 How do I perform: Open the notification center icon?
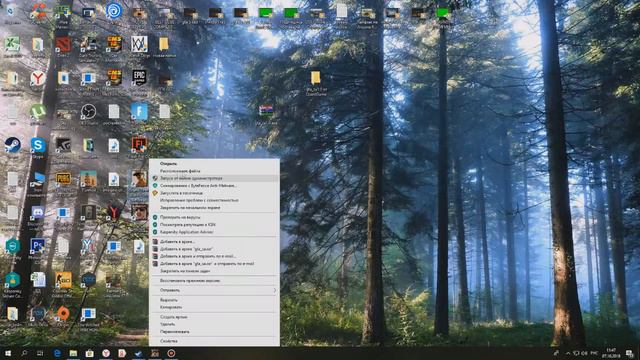tap(630, 353)
